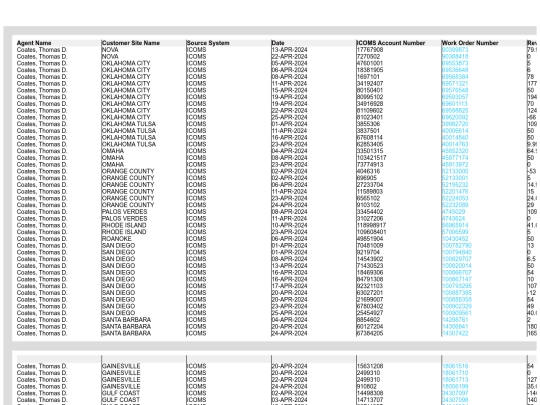Open work order for Gulf Coast 02-APR-2024
540x405 pixels.
tap(455, 393)
